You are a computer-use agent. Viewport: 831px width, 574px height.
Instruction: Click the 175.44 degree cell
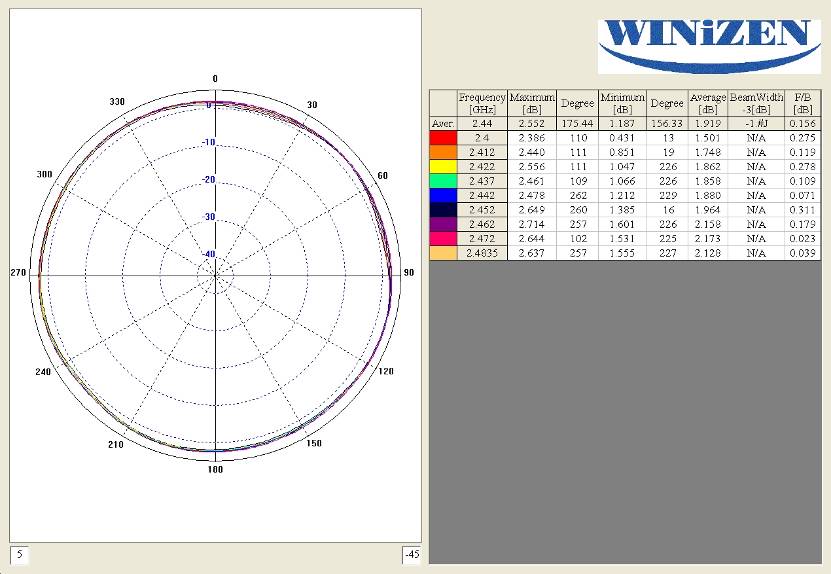(x=577, y=123)
